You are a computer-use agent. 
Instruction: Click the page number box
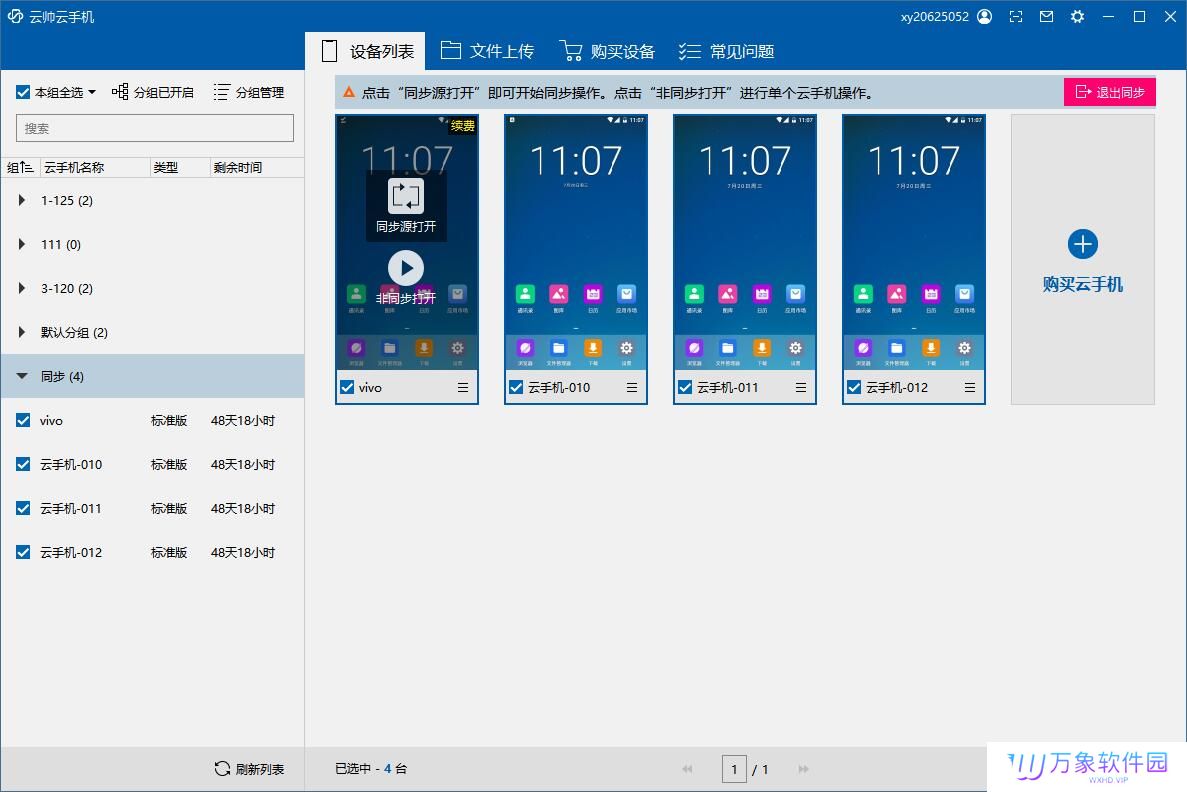coord(734,769)
